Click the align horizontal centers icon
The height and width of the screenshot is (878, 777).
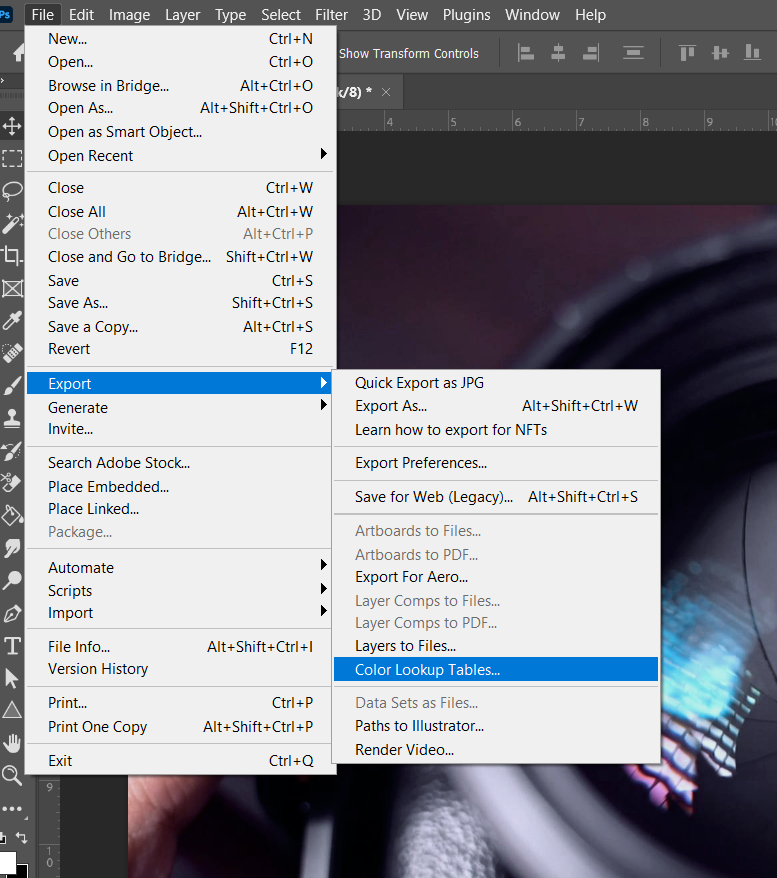(x=558, y=53)
